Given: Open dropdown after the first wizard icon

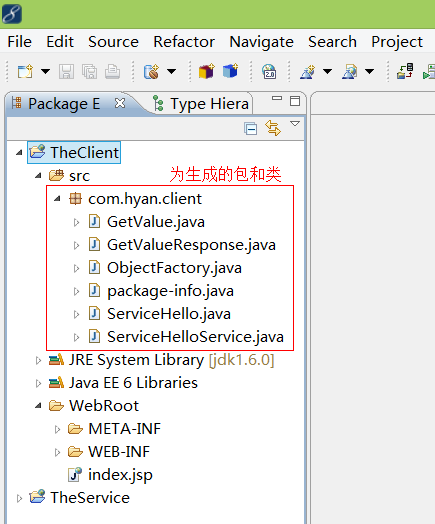Looking at the screenshot, I should 327,71.
